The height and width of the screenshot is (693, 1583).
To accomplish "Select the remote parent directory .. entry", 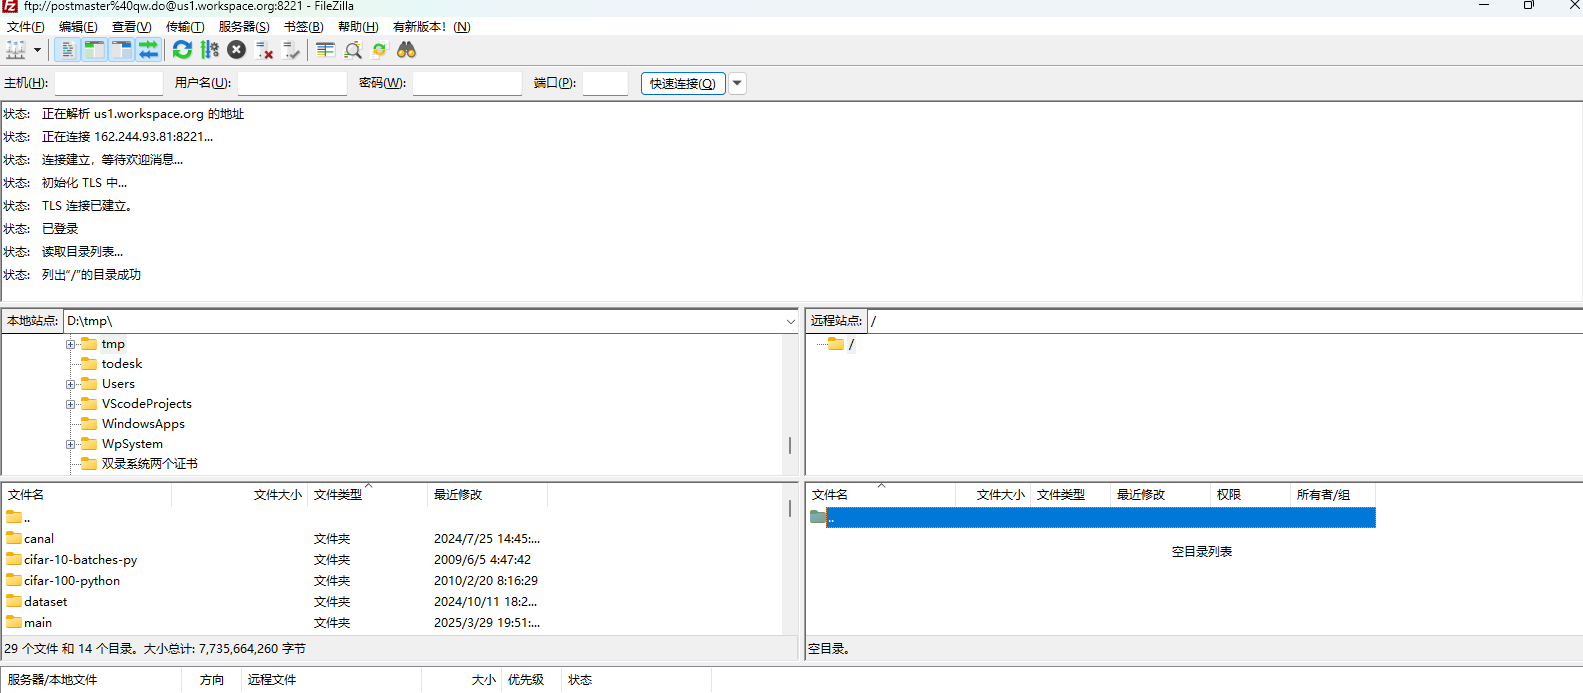I will 1092,517.
